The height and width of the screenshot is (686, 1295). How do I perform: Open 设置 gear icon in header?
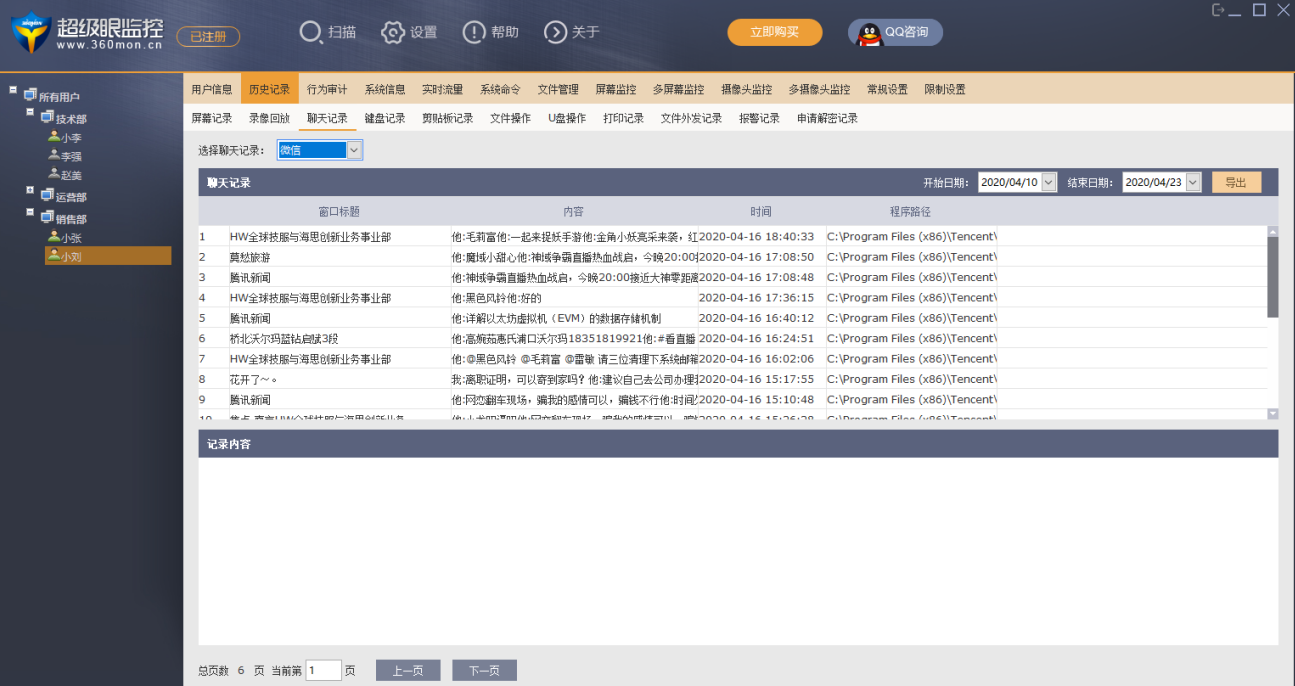392,32
